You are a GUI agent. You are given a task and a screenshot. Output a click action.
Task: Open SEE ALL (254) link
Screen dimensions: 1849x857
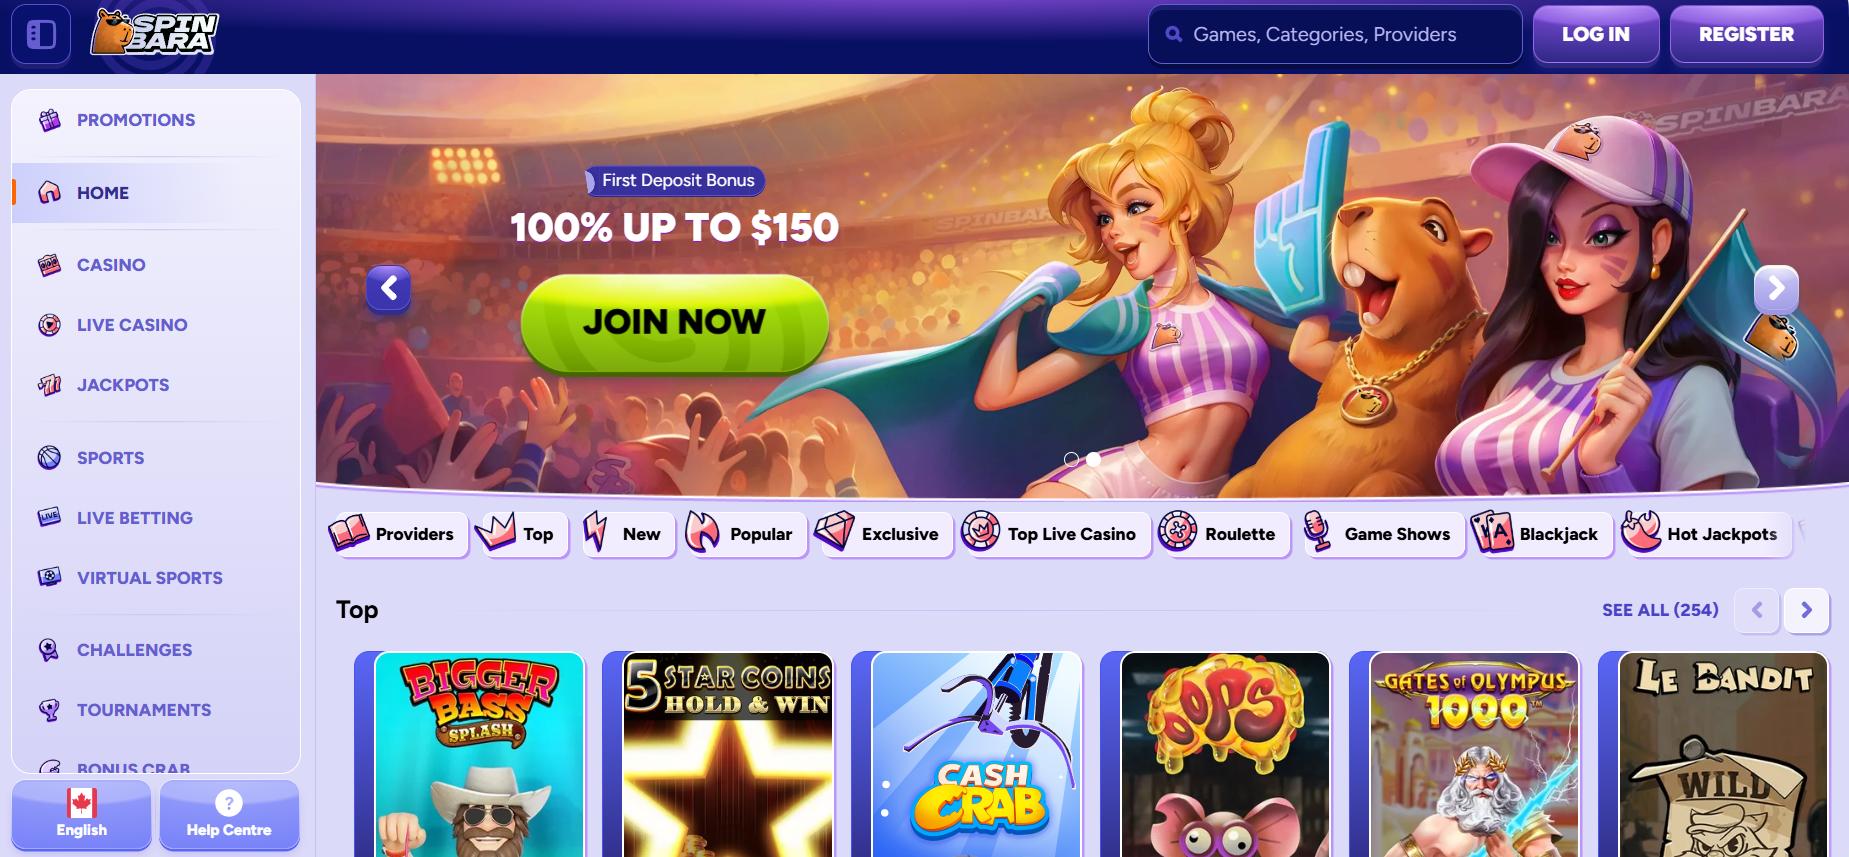(x=1660, y=610)
